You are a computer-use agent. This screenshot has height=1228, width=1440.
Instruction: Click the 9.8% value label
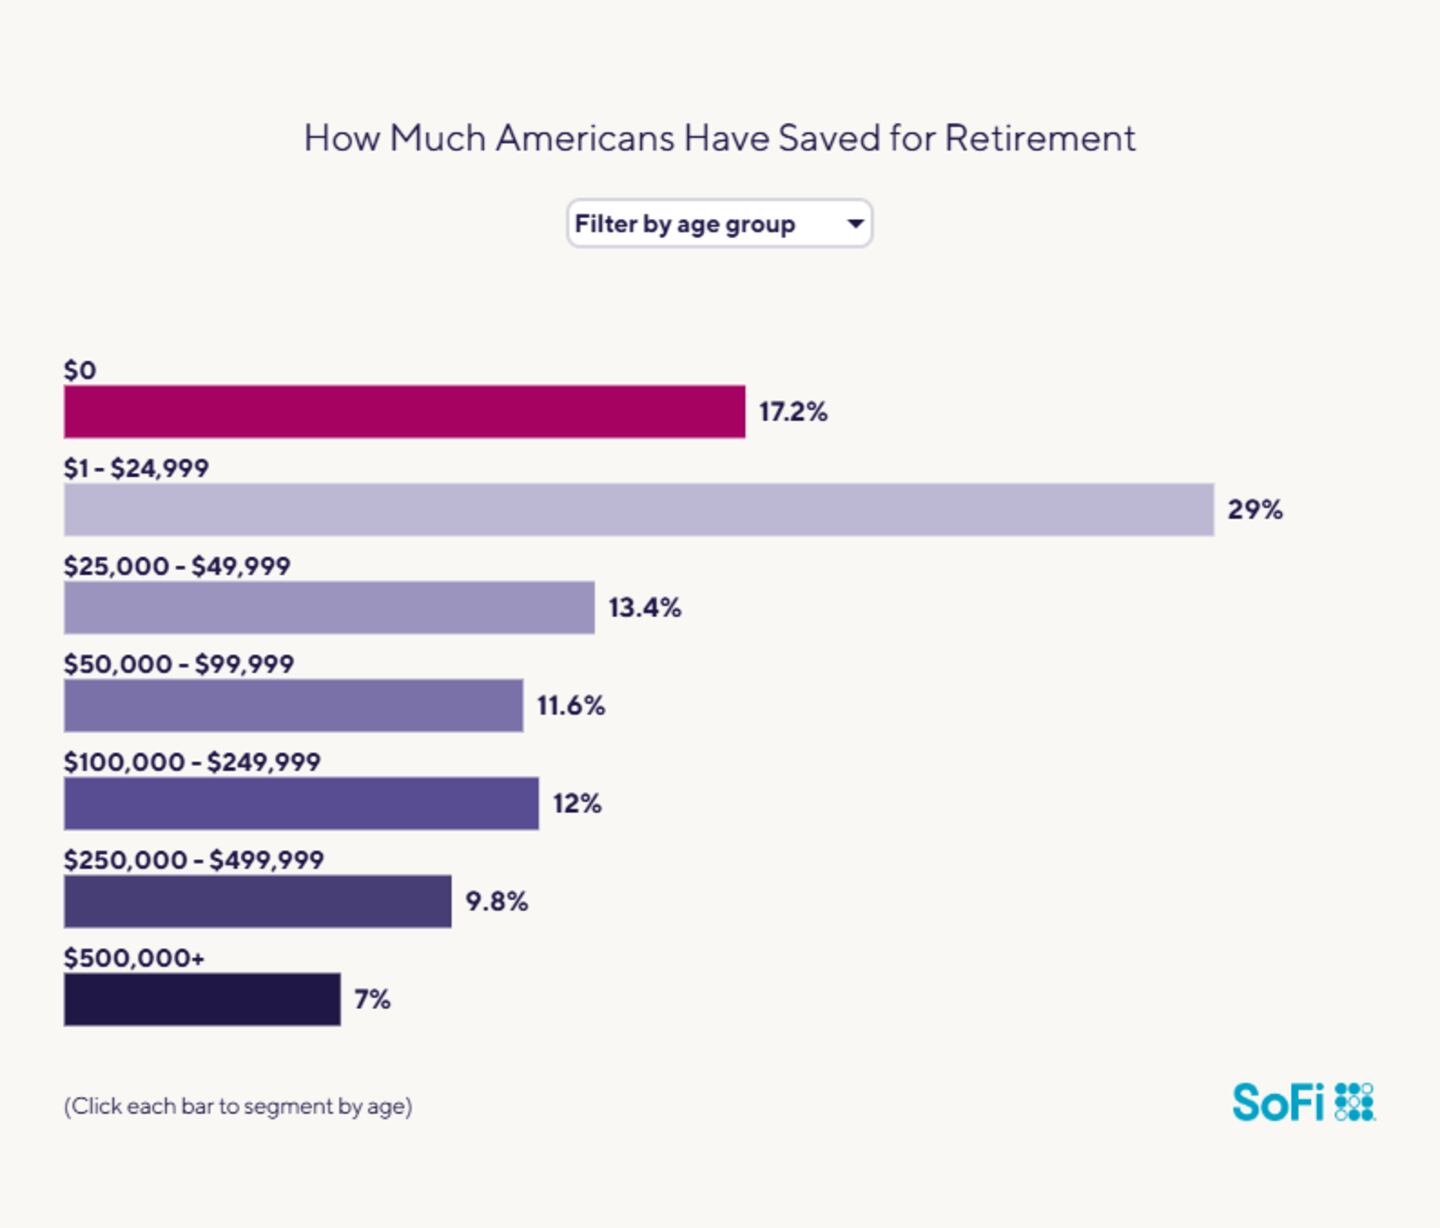pos(497,902)
